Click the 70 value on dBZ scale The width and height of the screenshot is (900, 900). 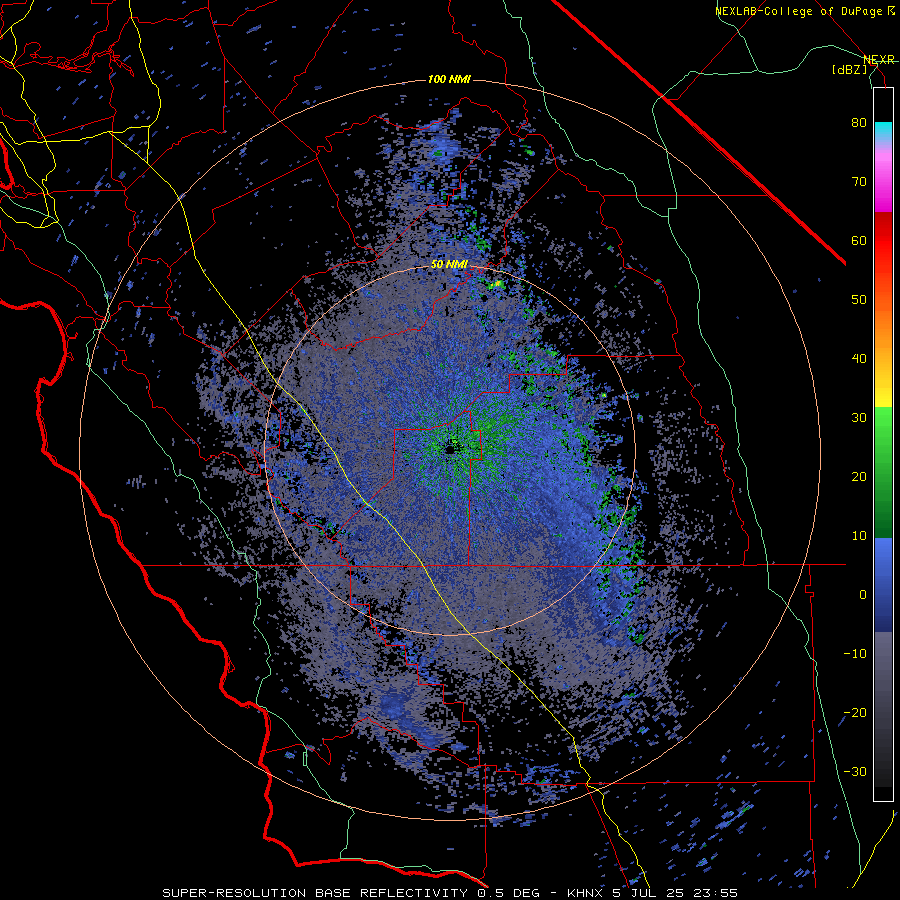[859, 182]
